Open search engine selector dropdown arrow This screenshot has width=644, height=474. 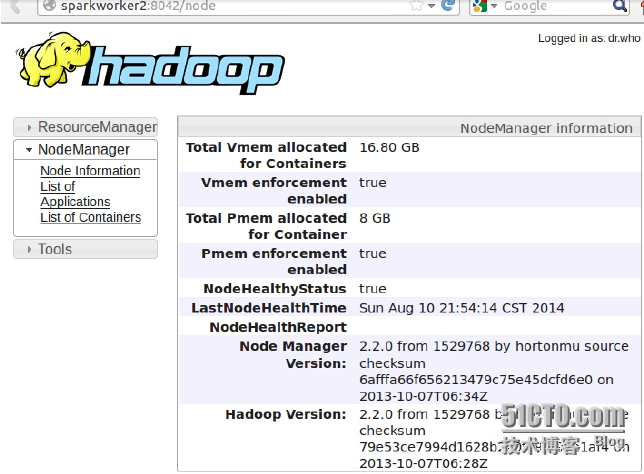click(x=494, y=6)
